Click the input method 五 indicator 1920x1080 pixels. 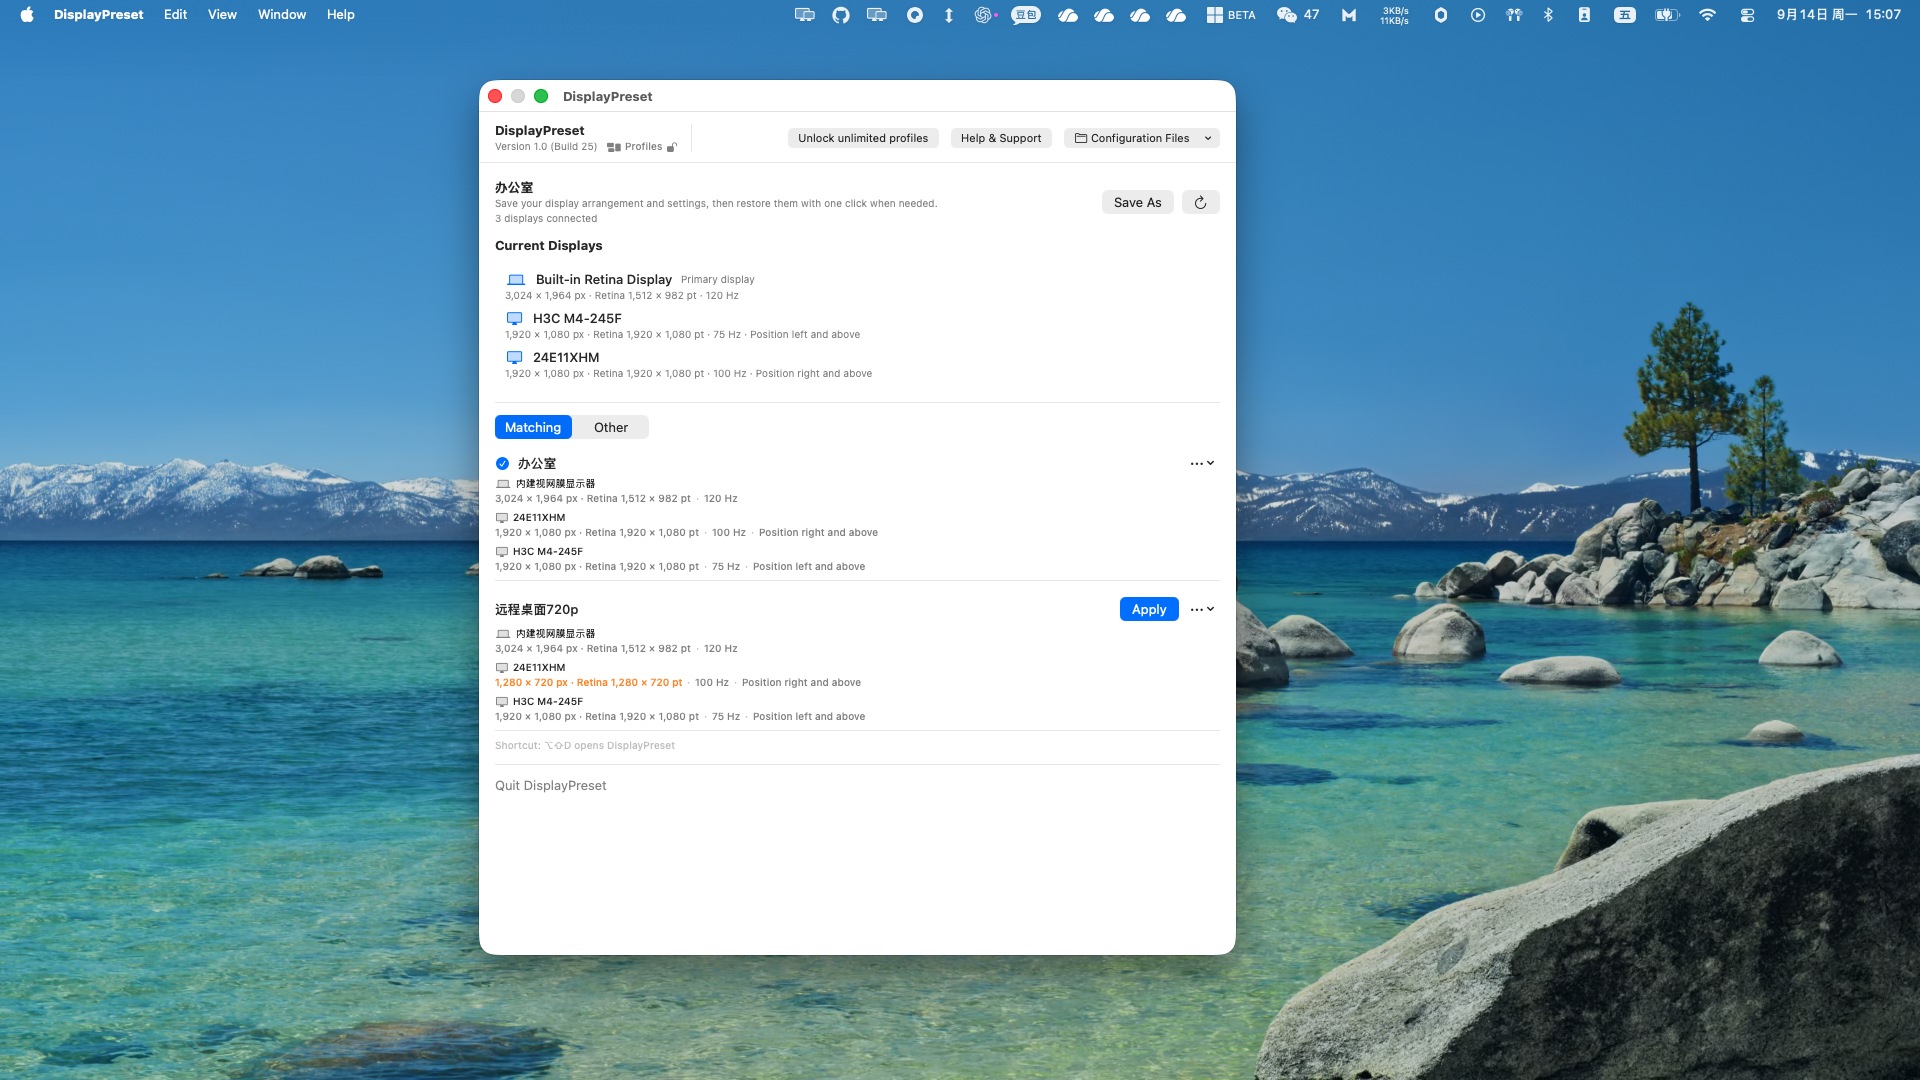pyautogui.click(x=1625, y=15)
